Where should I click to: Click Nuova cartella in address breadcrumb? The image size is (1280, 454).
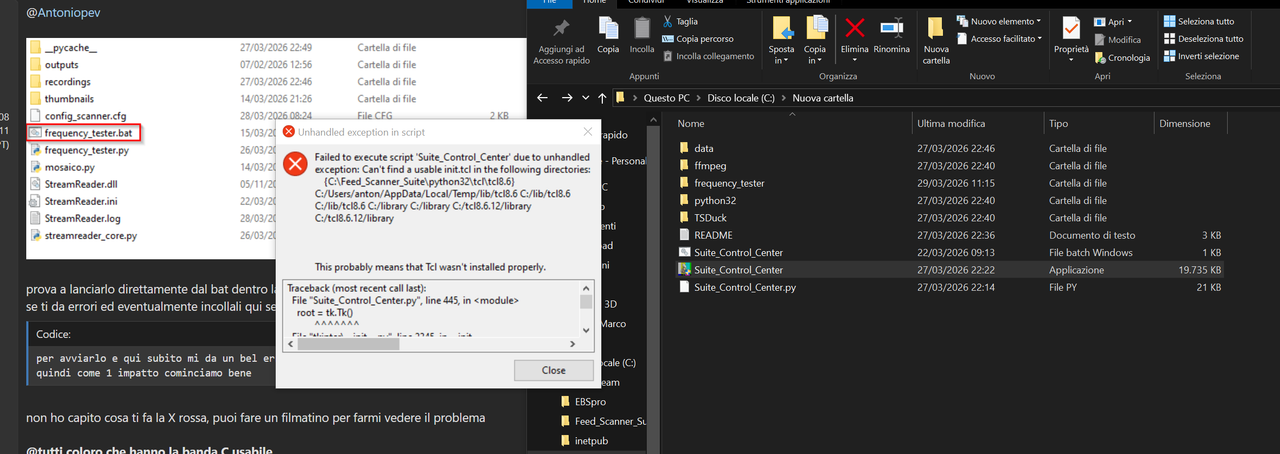(x=823, y=98)
